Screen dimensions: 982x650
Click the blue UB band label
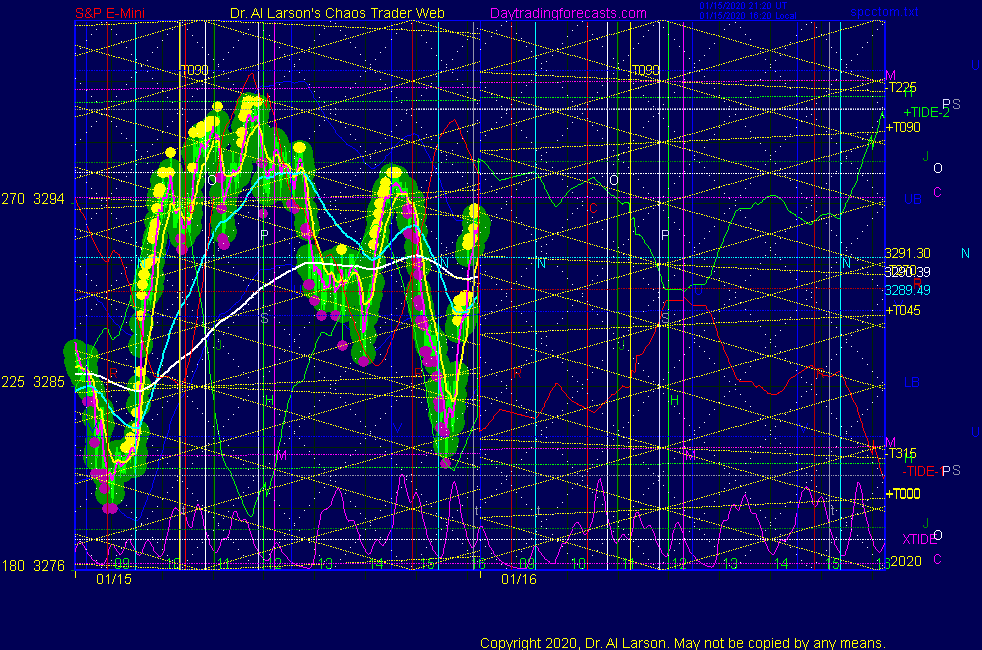click(913, 199)
